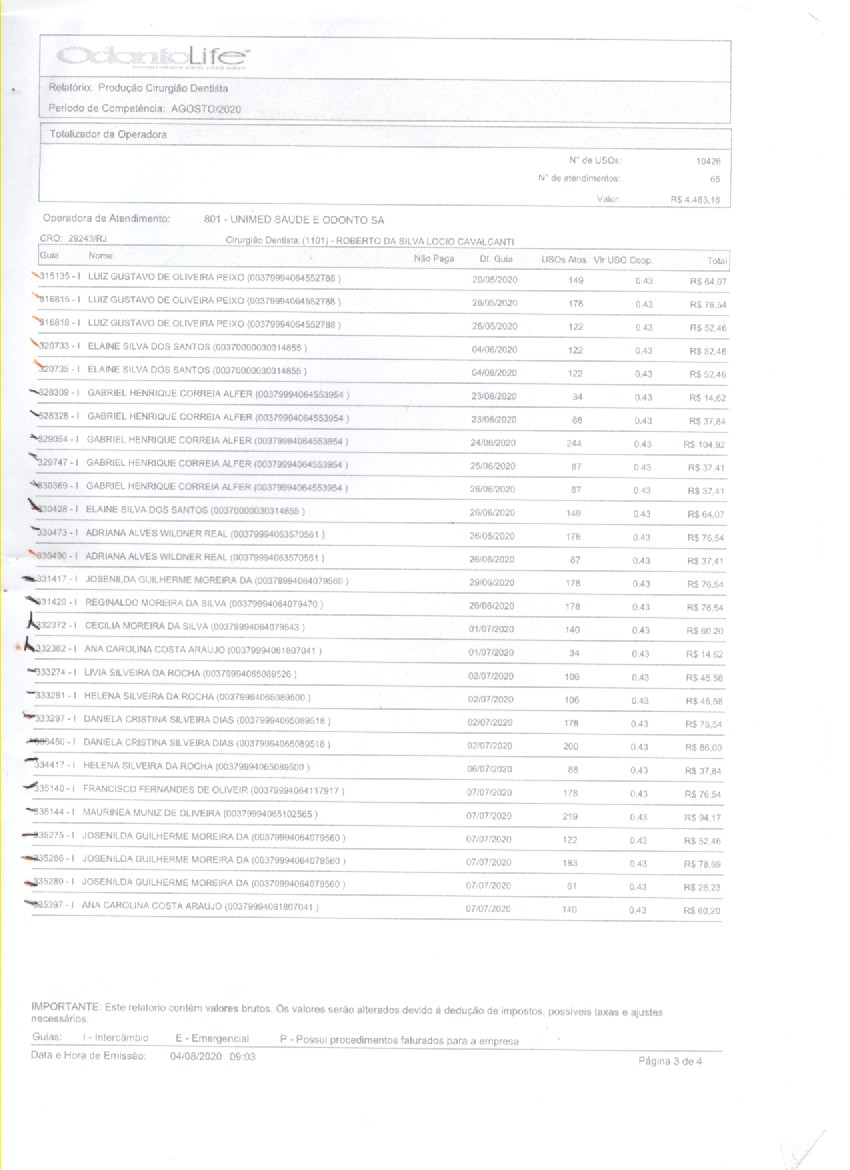The image size is (850, 1170).
Task: Select the USOs count value 10426
Action: click(x=708, y=161)
